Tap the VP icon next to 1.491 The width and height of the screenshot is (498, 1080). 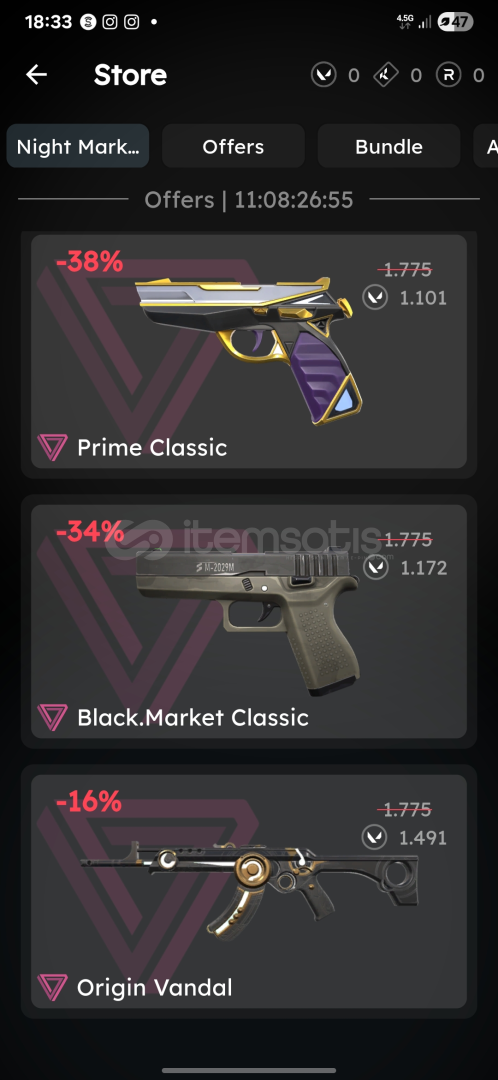point(375,838)
